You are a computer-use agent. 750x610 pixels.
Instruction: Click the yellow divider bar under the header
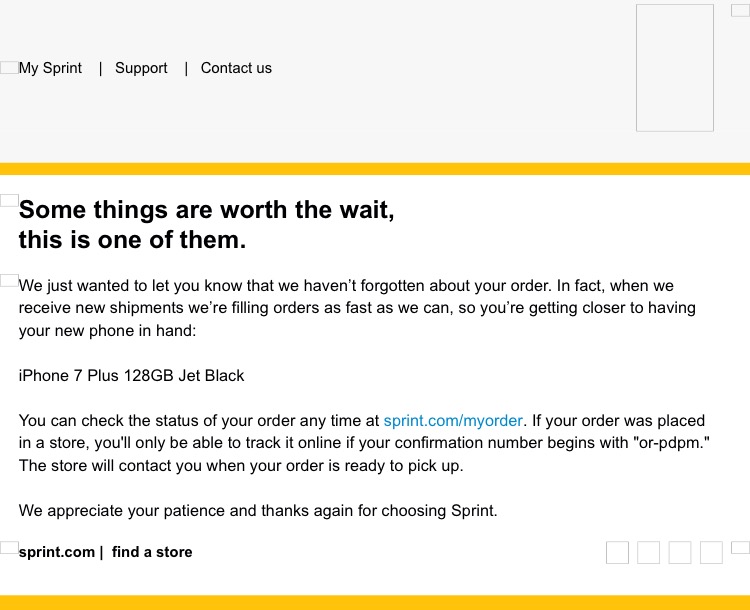[x=375, y=169]
